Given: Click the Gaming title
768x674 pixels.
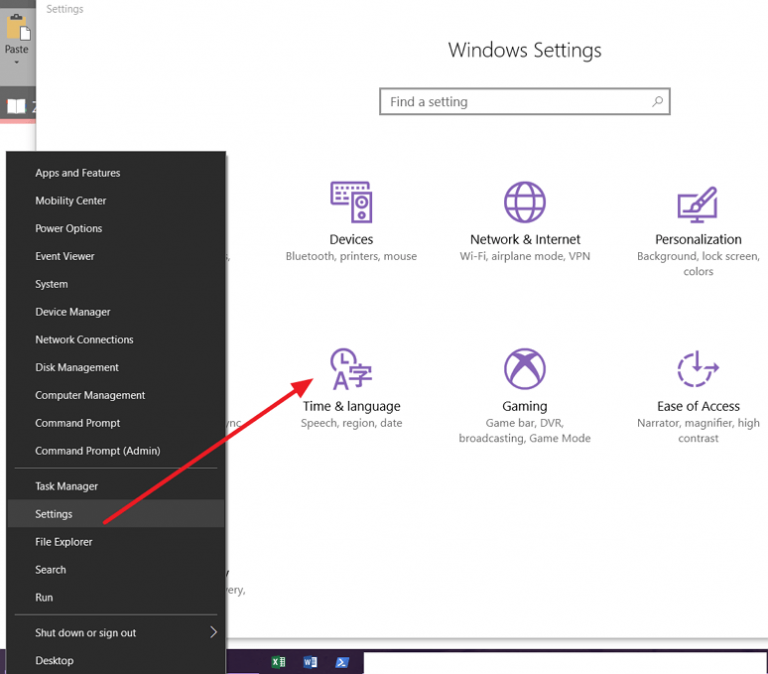Looking at the screenshot, I should [525, 407].
